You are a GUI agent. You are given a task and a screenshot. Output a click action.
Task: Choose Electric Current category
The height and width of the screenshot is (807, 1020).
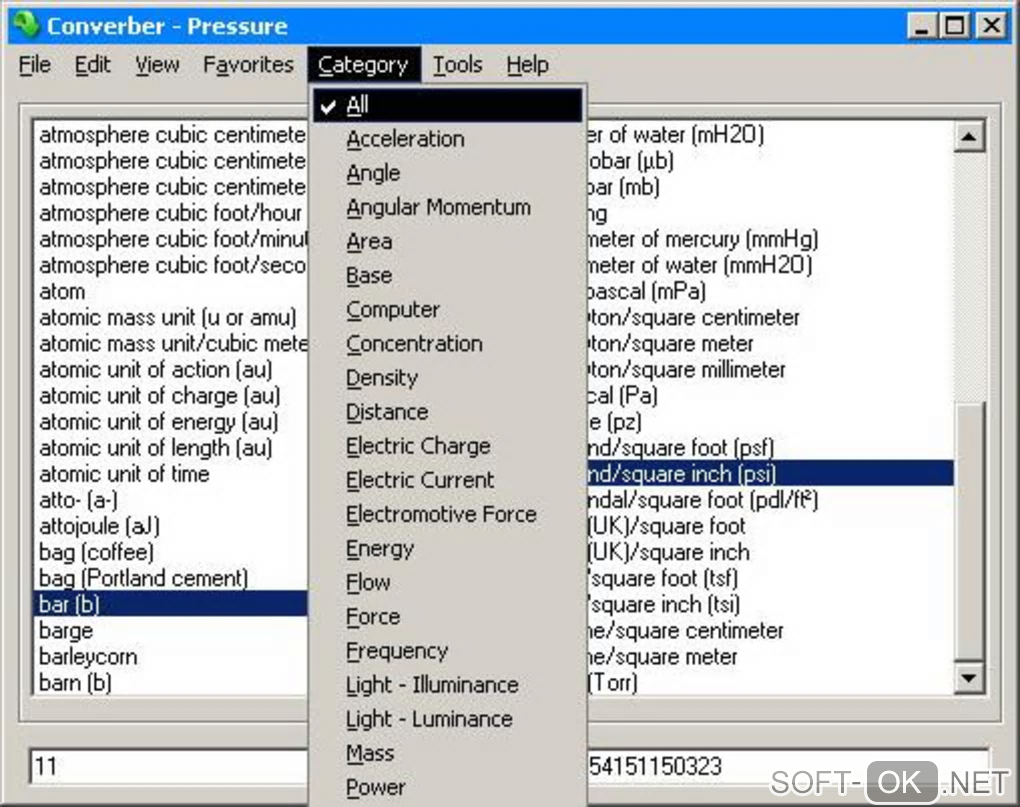[x=448, y=480]
